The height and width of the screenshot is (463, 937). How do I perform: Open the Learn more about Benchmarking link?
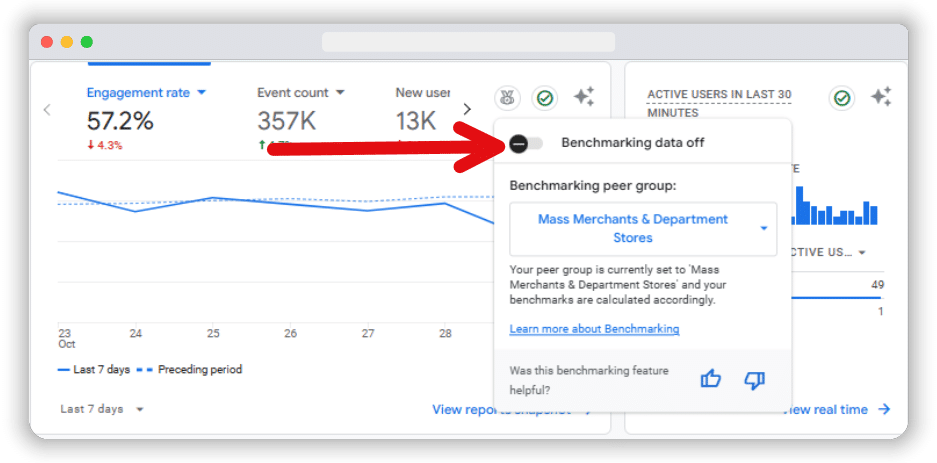594,329
